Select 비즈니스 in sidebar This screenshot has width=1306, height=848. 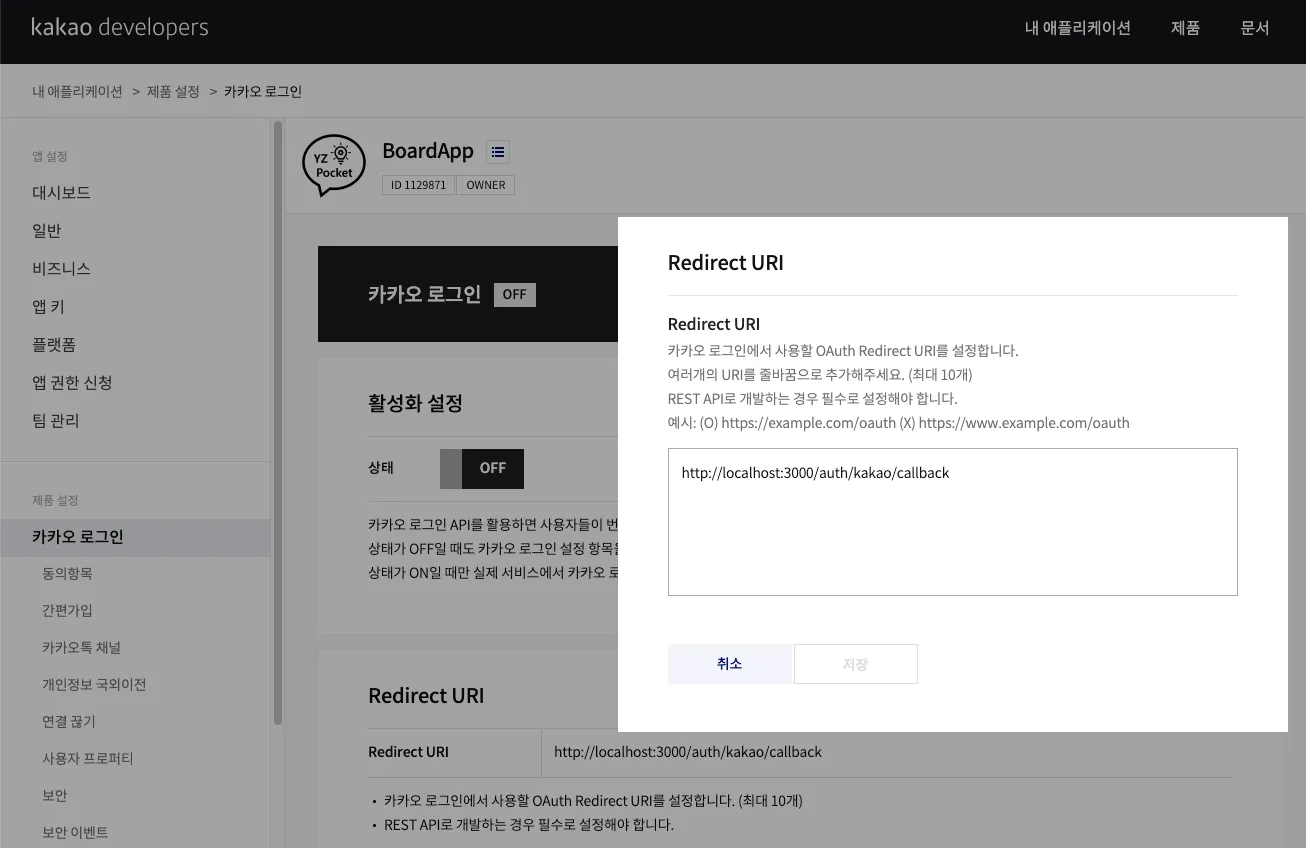62,269
